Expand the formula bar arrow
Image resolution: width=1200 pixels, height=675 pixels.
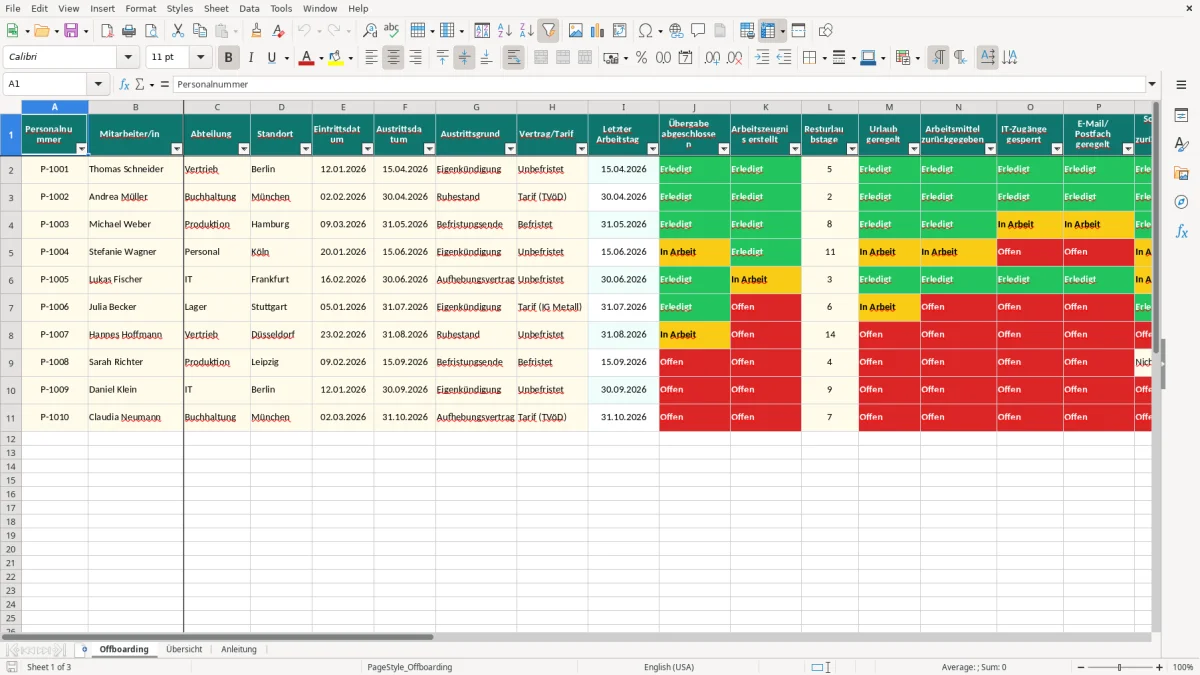click(x=1152, y=84)
